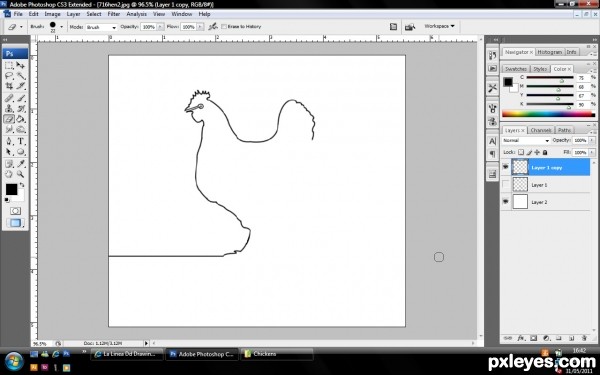Open Flow slider arrow

coord(200,27)
